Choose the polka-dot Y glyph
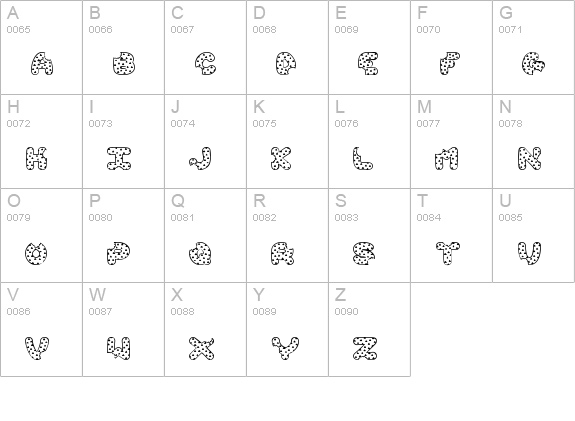The image size is (575, 421). pos(285,348)
